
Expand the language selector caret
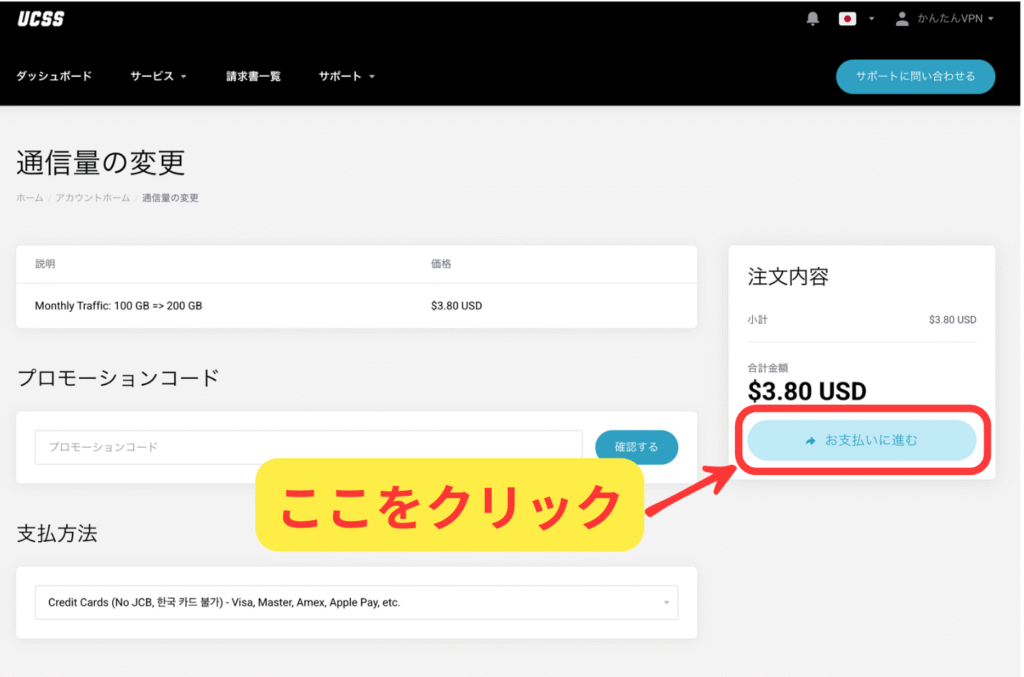pos(871,19)
